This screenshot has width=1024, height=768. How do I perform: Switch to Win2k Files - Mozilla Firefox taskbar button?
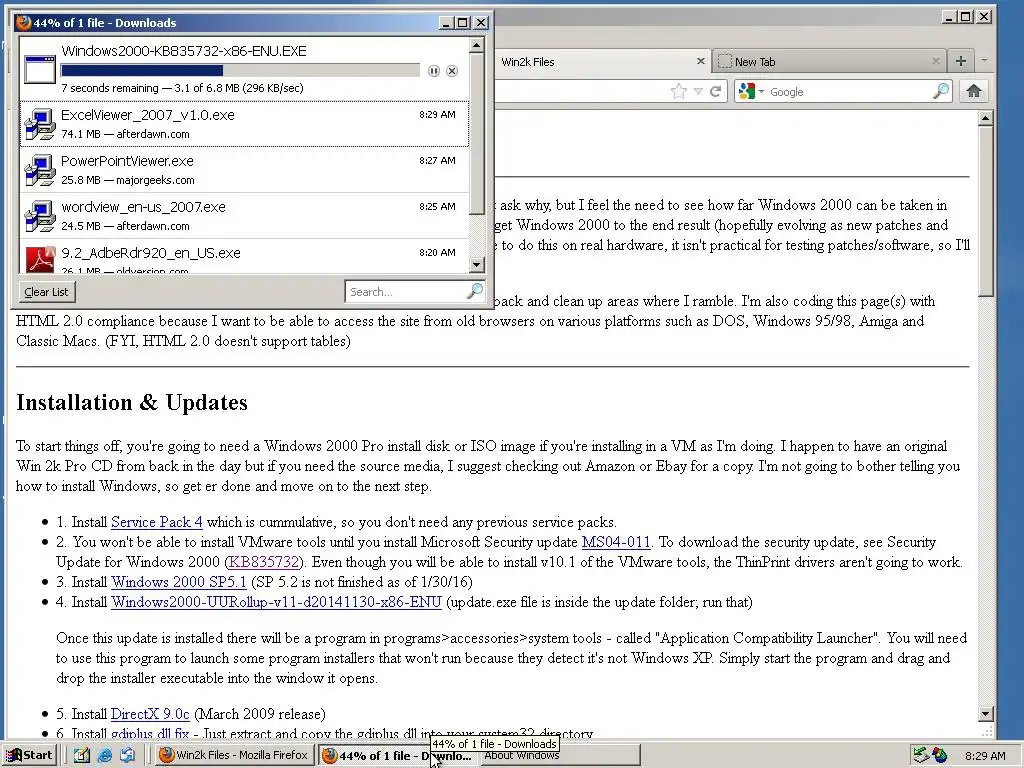[234, 756]
